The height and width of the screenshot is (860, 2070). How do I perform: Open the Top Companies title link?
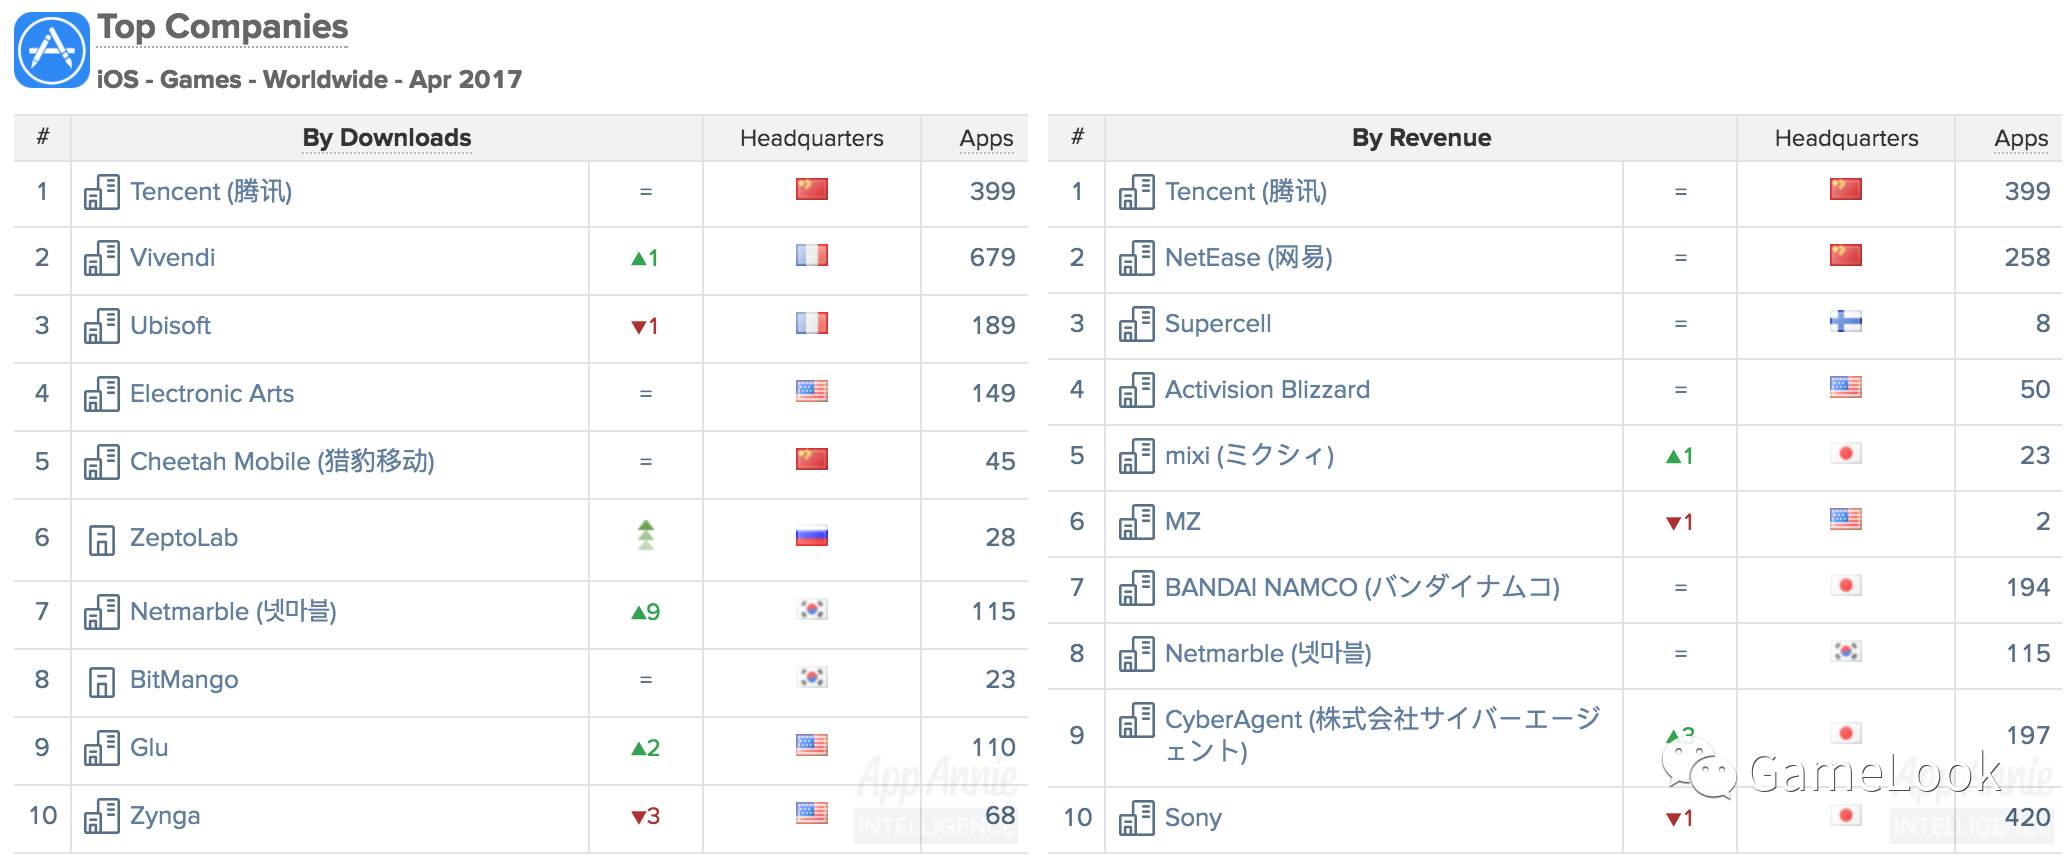click(222, 27)
